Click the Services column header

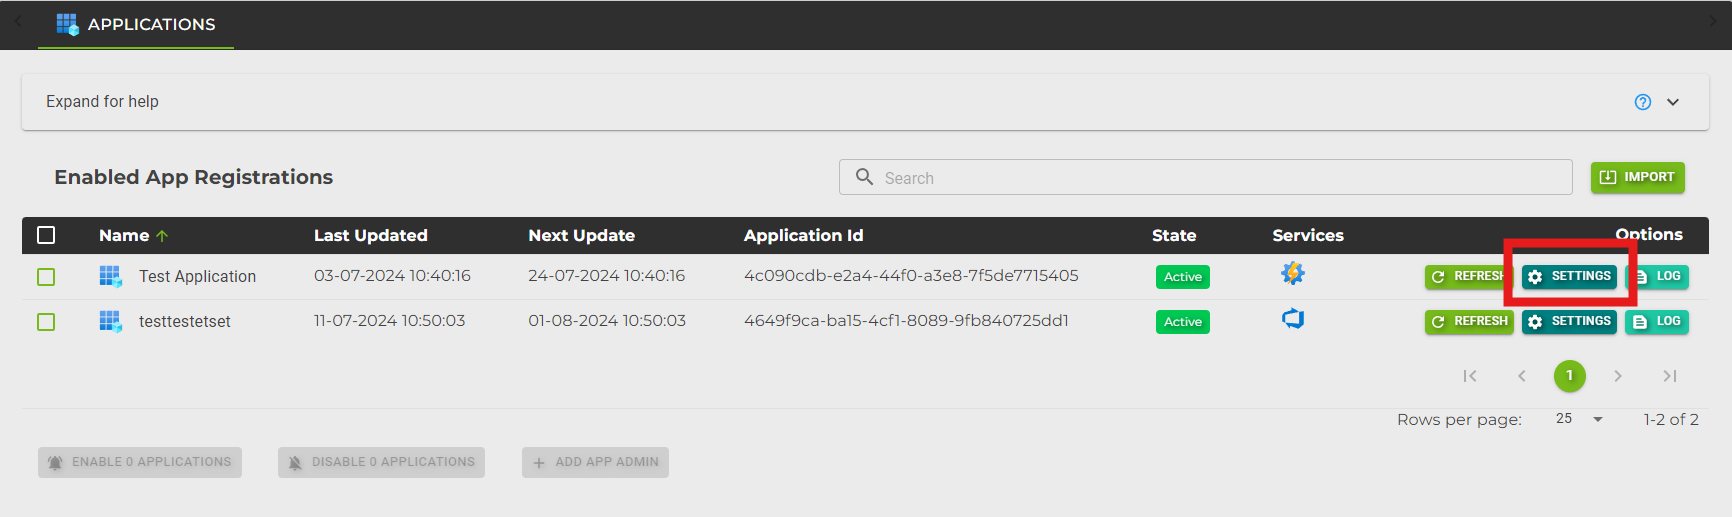pyautogui.click(x=1308, y=235)
